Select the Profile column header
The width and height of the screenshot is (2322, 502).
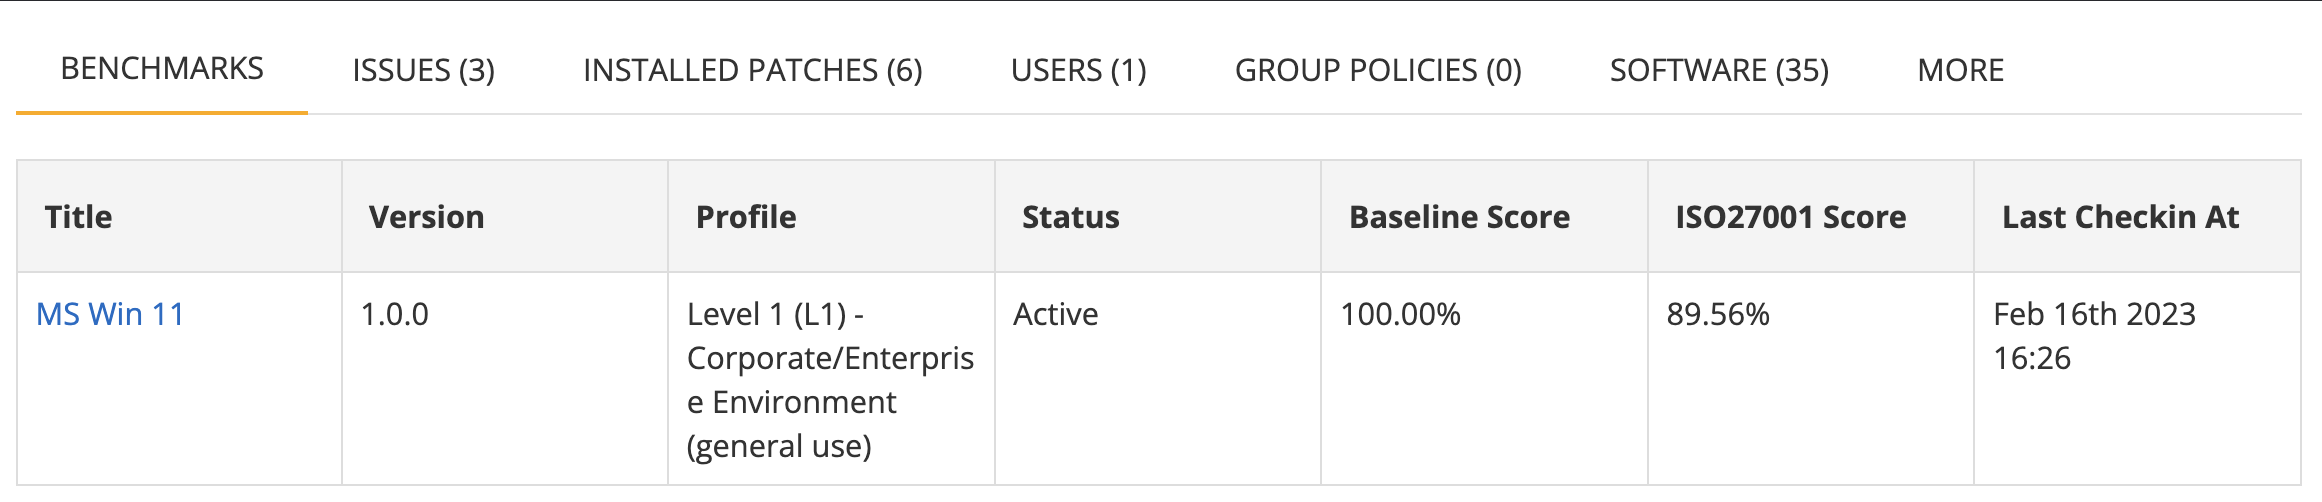point(746,217)
